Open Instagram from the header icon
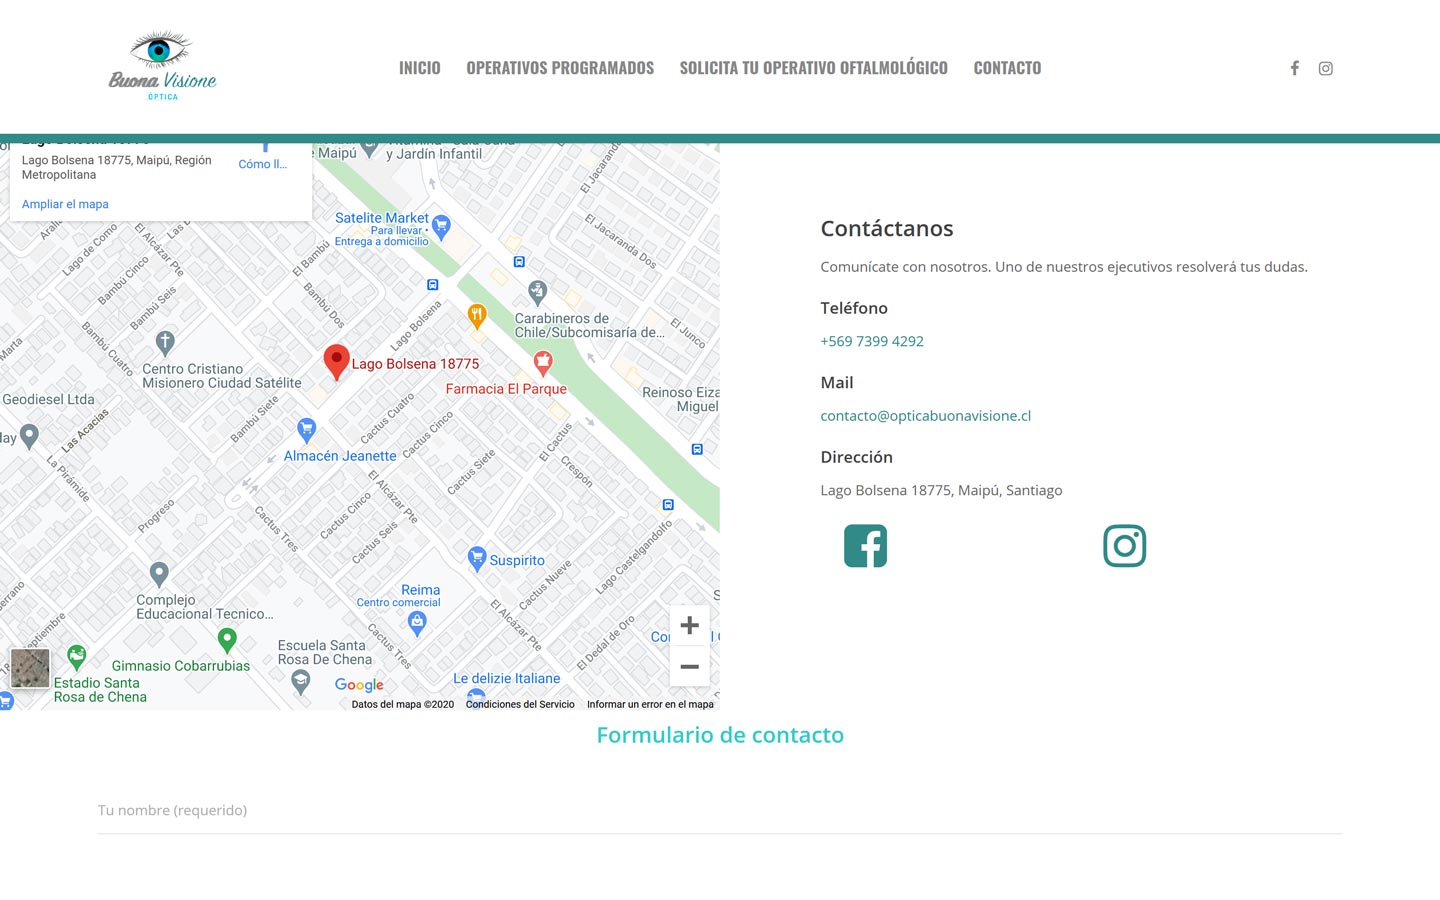Screen dimensions: 1440x900 [x=1325, y=68]
